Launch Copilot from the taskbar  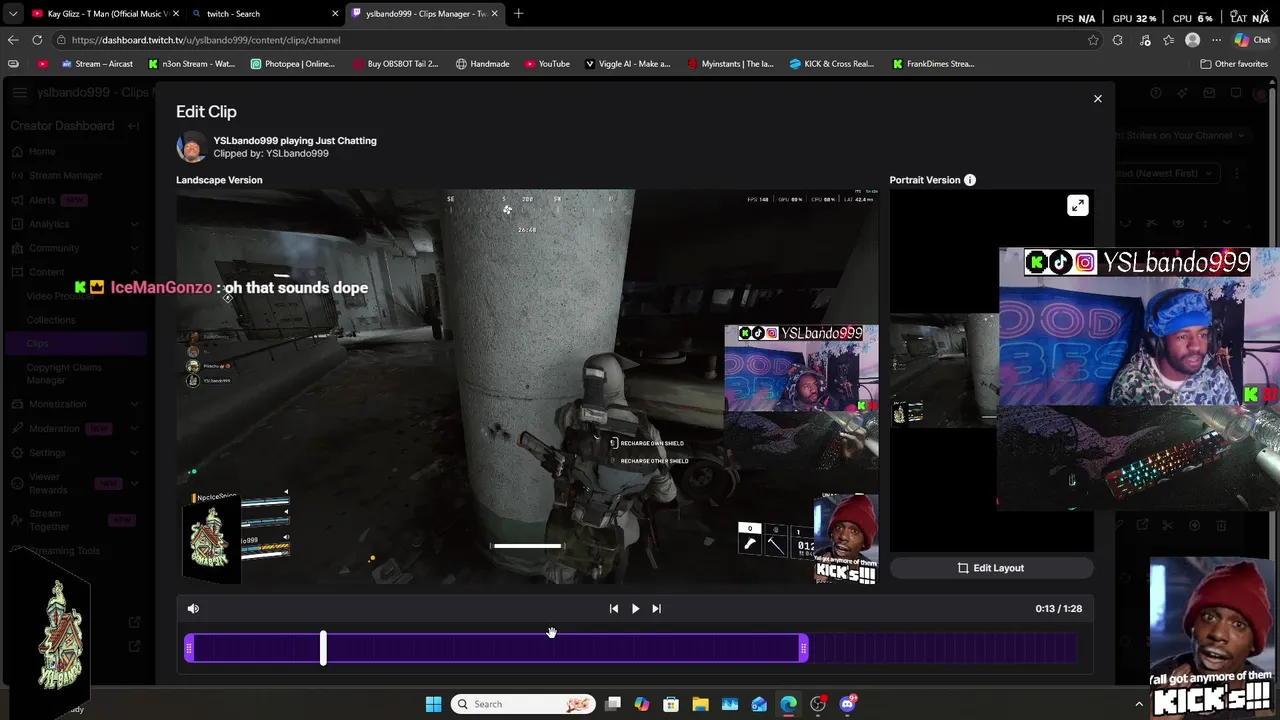coord(642,704)
